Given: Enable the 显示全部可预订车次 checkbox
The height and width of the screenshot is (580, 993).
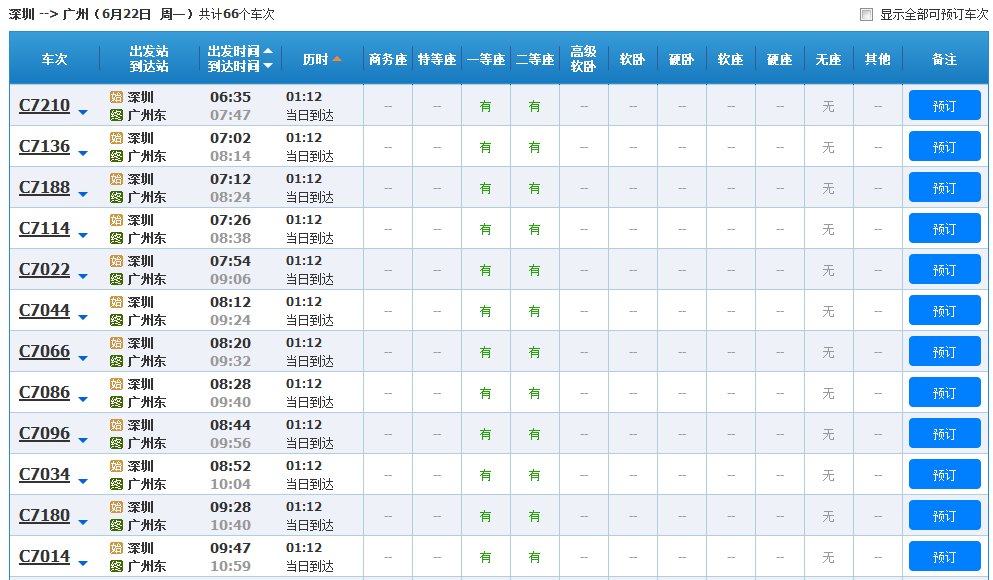Looking at the screenshot, I should (x=866, y=13).
